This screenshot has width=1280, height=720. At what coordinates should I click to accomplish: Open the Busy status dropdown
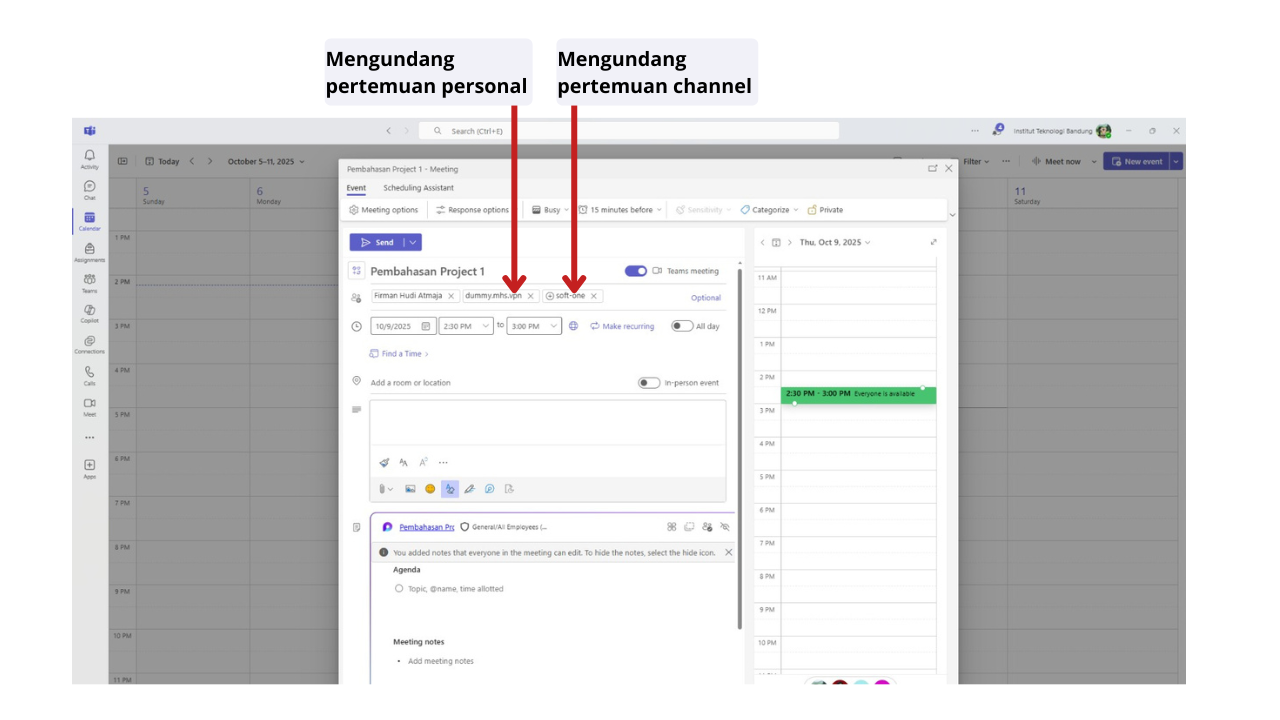tap(551, 210)
